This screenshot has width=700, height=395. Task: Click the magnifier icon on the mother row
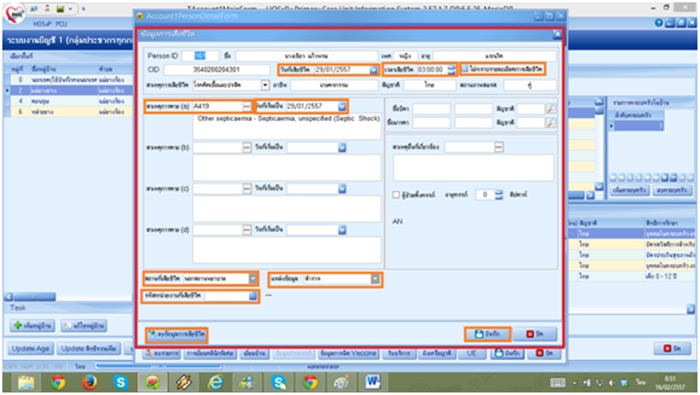click(551, 122)
